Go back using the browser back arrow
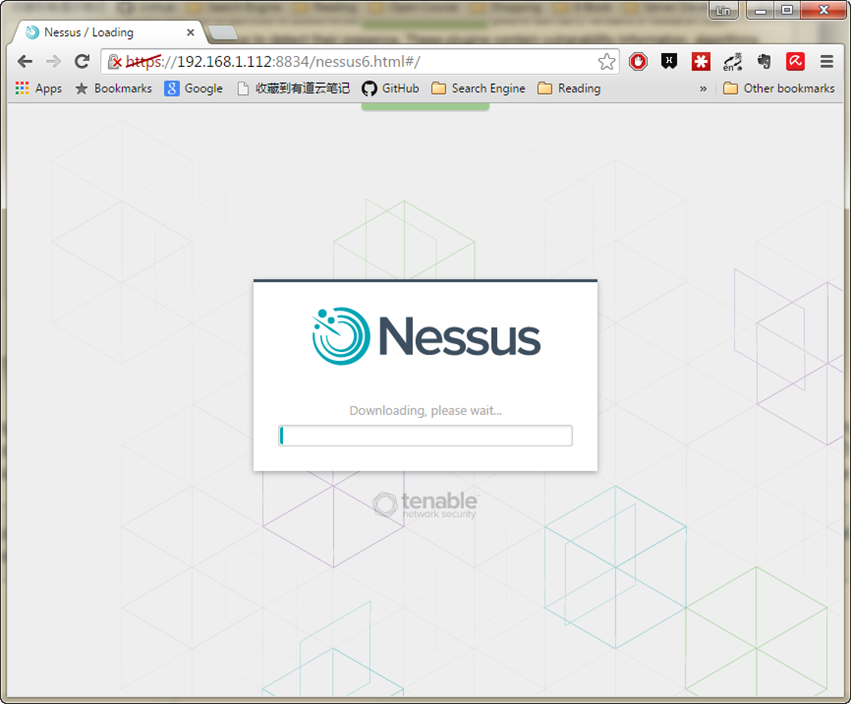This screenshot has height=704, width=851. click(x=25, y=61)
